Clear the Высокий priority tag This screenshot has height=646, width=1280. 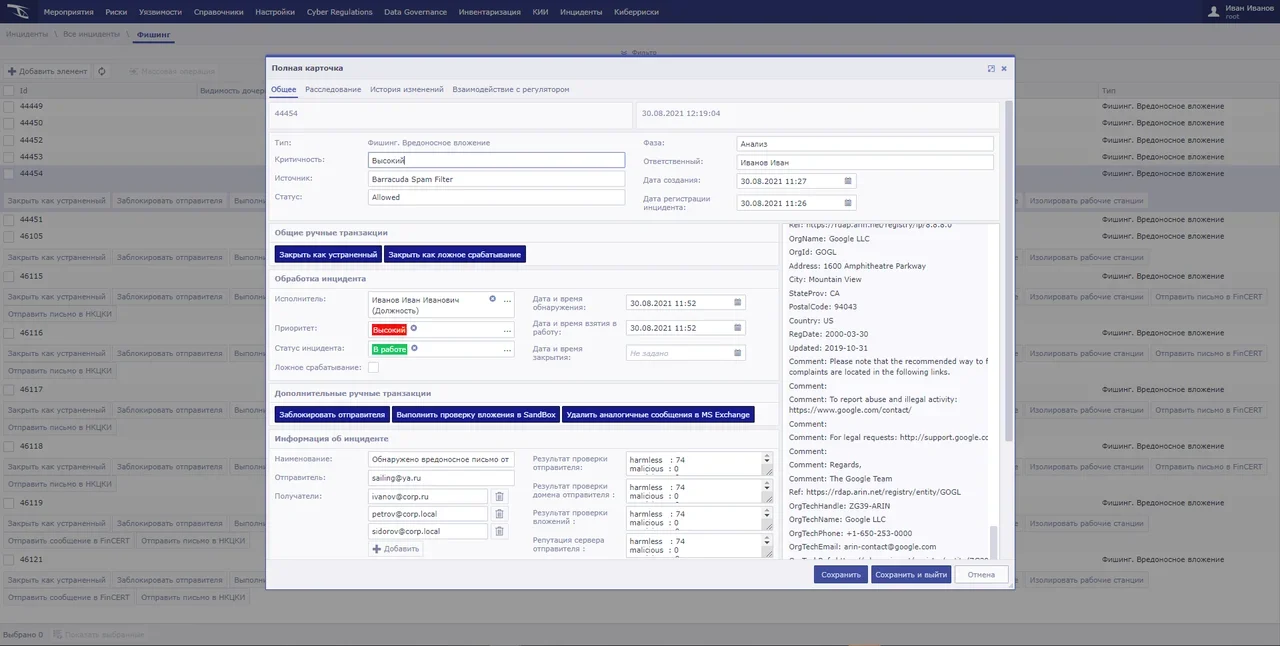click(x=414, y=328)
